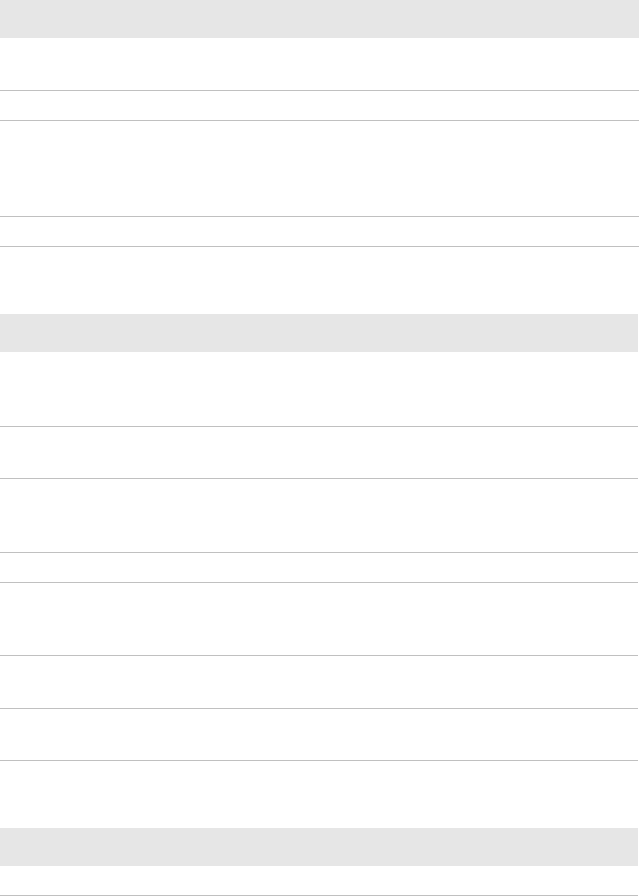639x896 pixels.
Task: Select the tall third row in the first section
Action: click(x=320, y=169)
